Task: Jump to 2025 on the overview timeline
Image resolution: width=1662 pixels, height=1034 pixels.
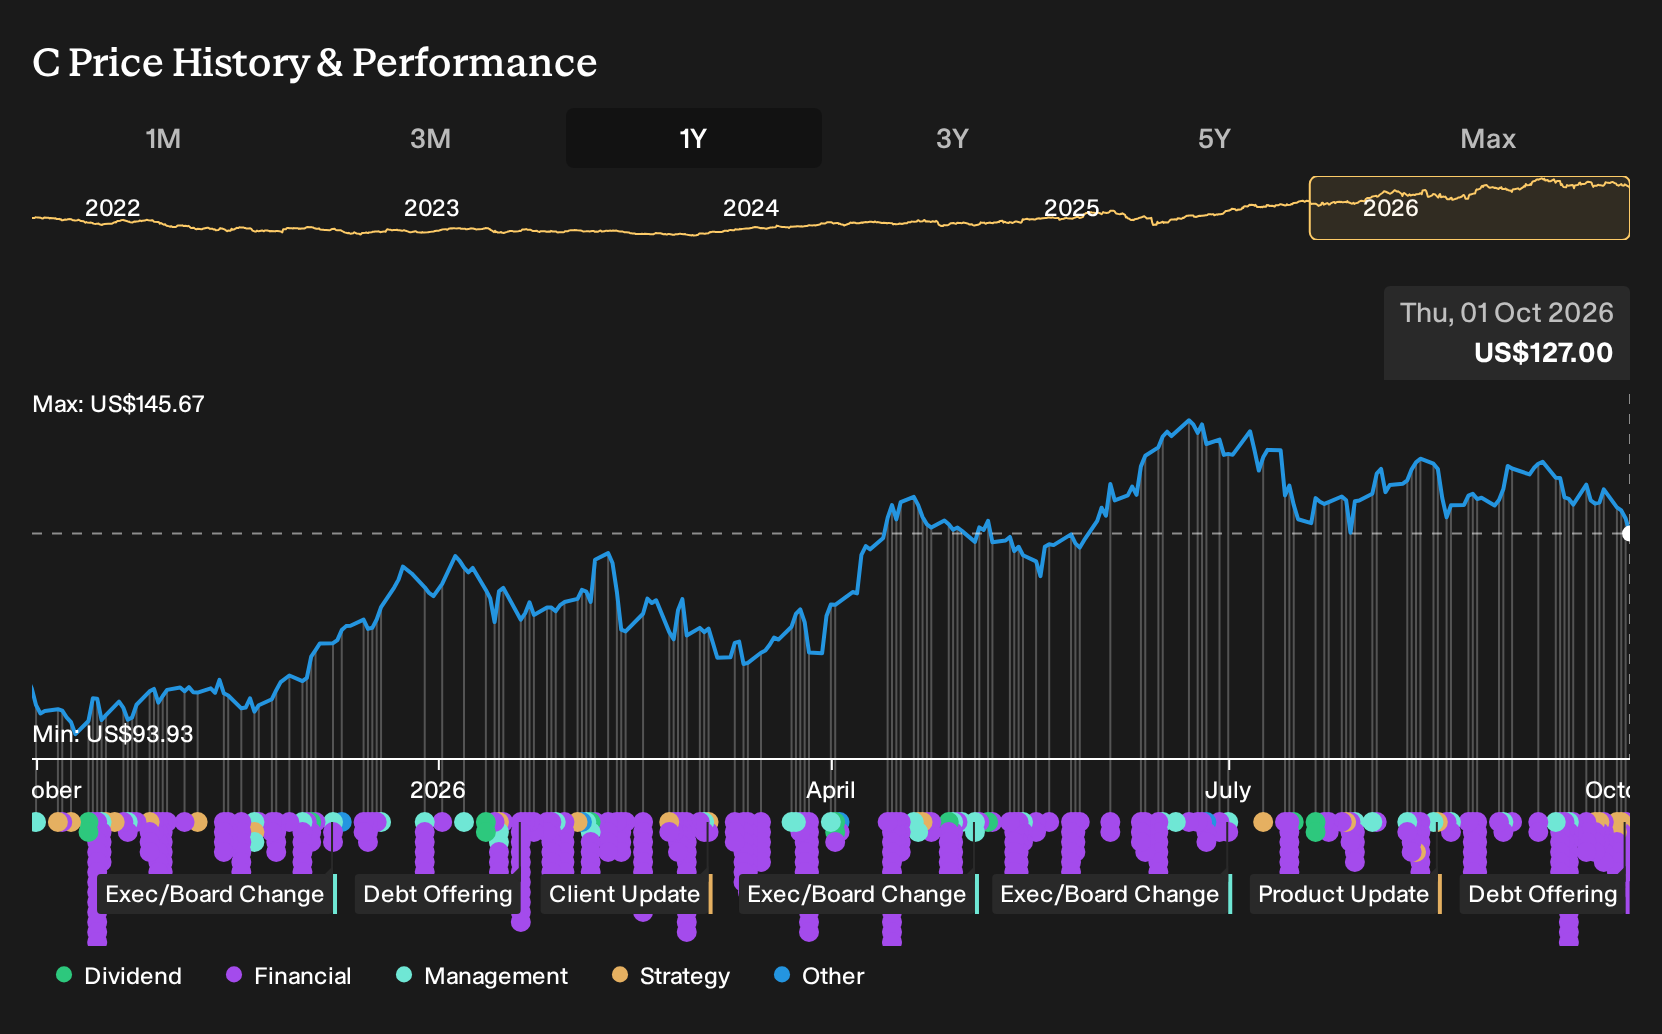Action: point(1071,208)
